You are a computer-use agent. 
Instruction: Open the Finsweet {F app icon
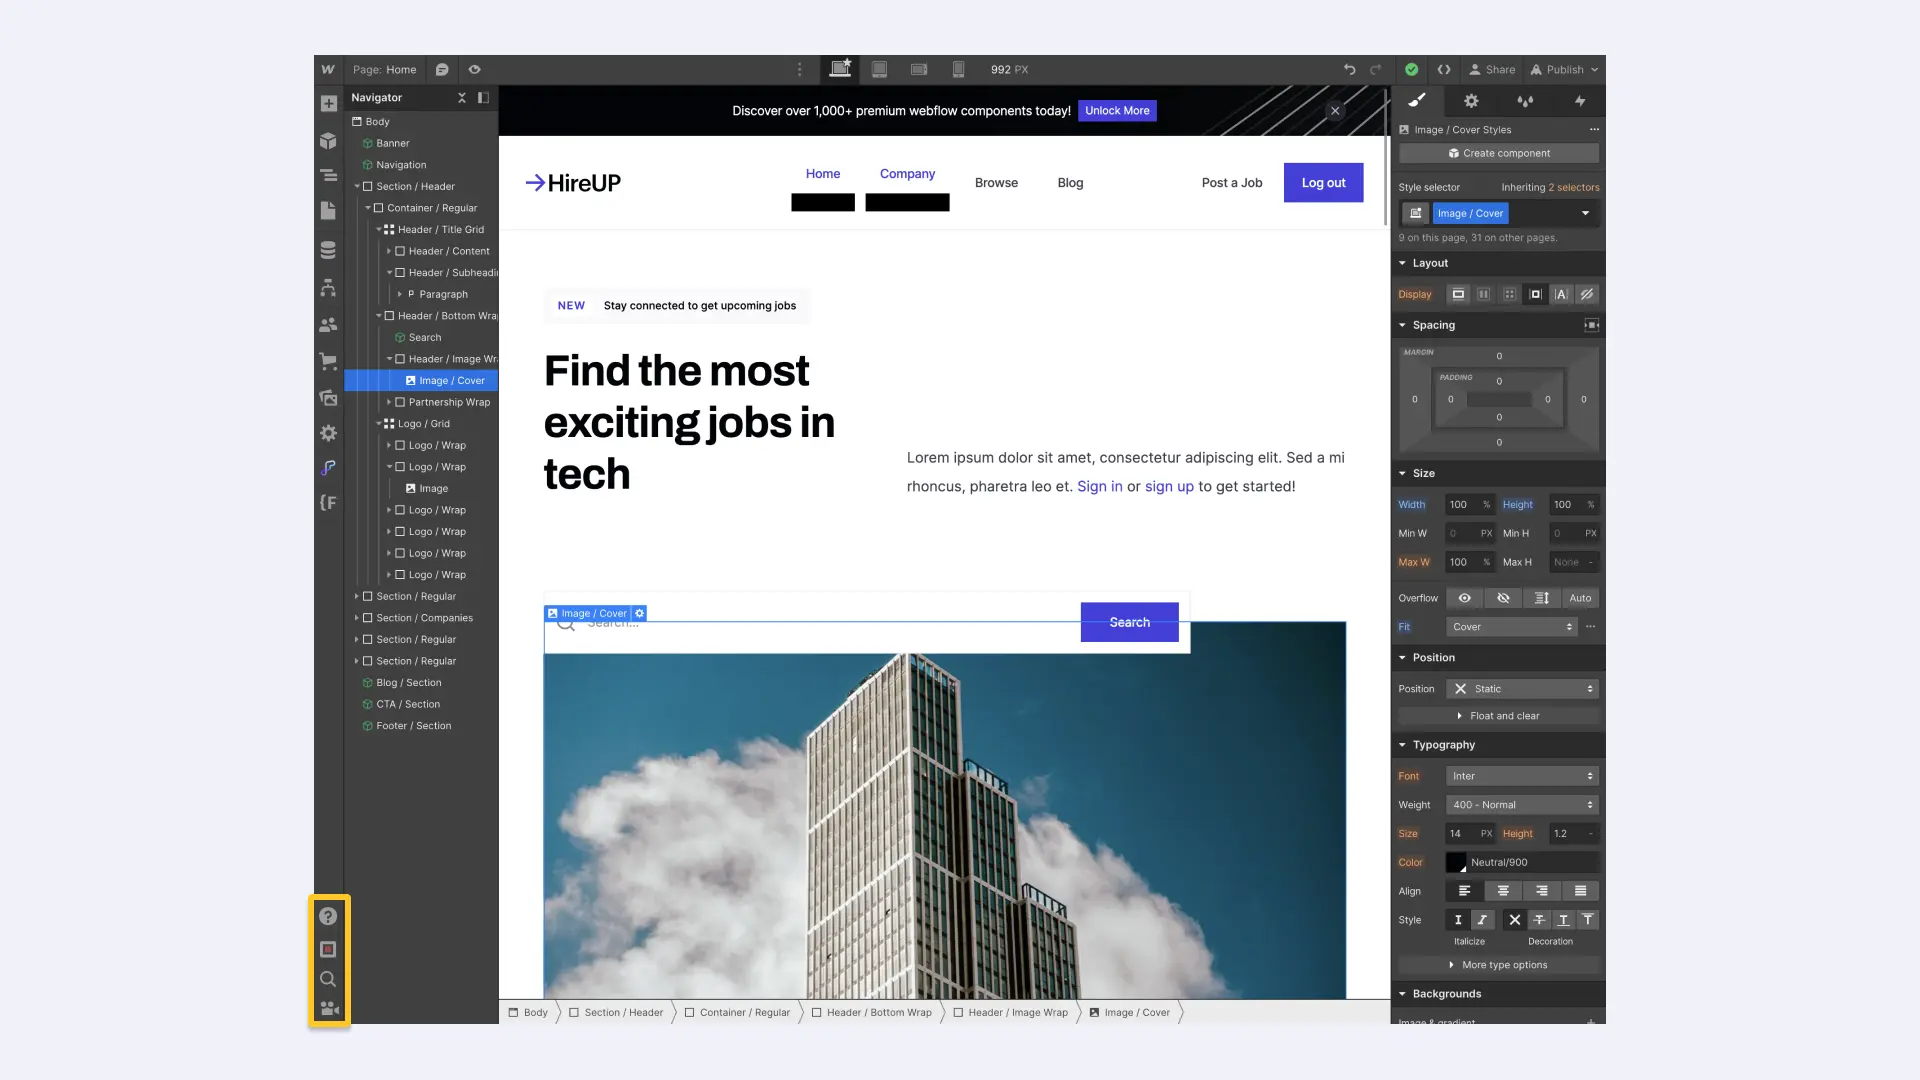coord(328,502)
